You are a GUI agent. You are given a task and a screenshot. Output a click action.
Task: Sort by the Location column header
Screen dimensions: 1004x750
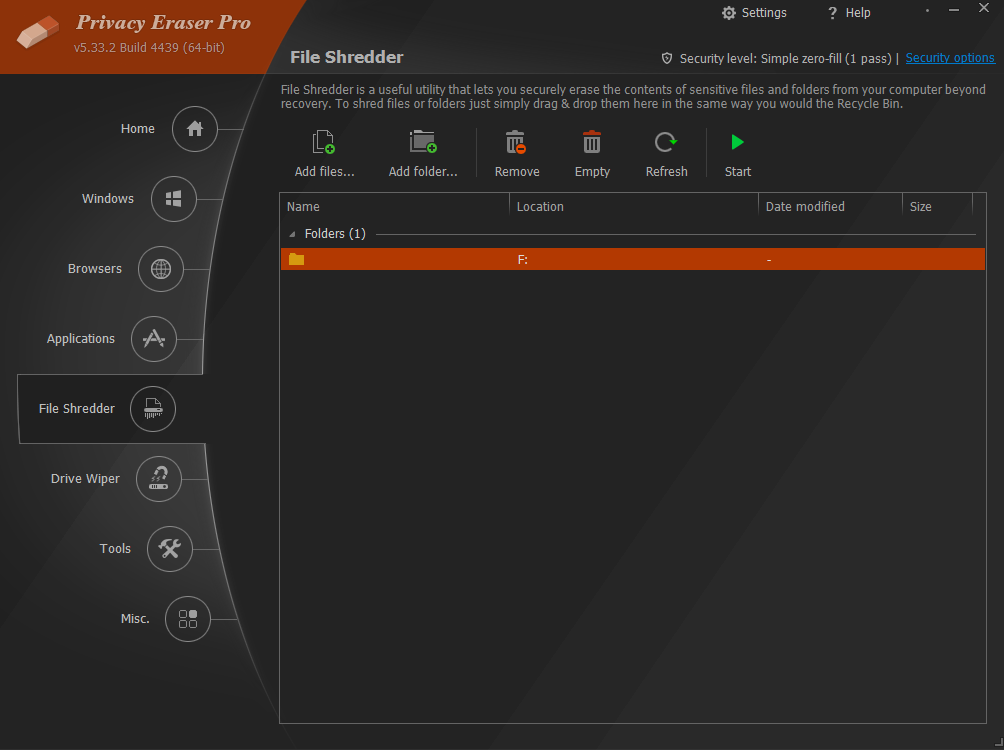click(634, 206)
